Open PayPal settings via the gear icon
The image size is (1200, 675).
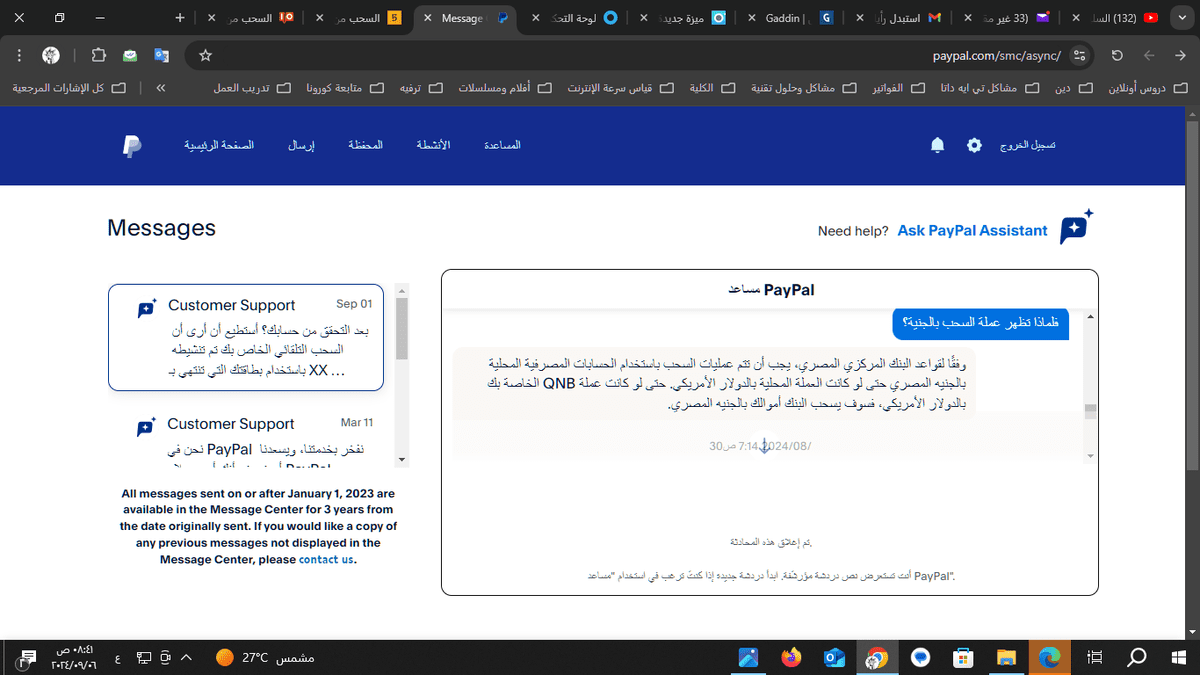tap(974, 145)
